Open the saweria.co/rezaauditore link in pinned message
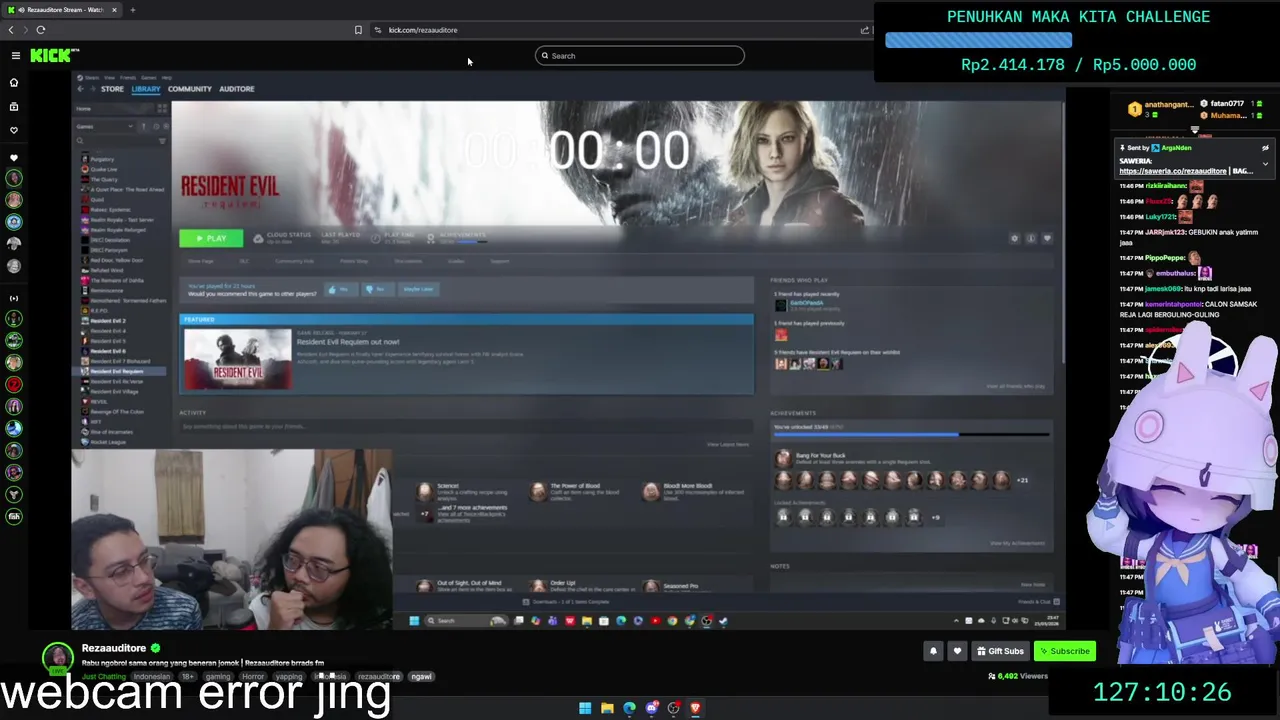Screen dimensions: 1280x720 pyautogui.click(x=1173, y=171)
